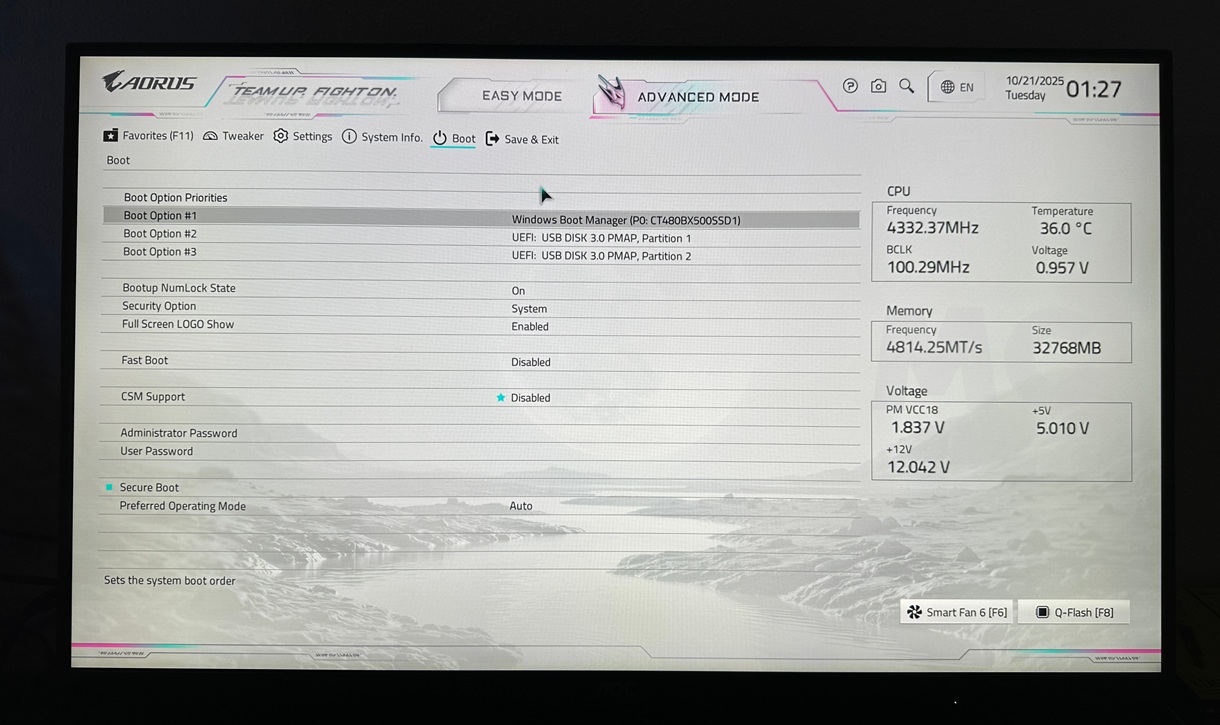Toggle Bootup NumLock State value On

pos(518,291)
